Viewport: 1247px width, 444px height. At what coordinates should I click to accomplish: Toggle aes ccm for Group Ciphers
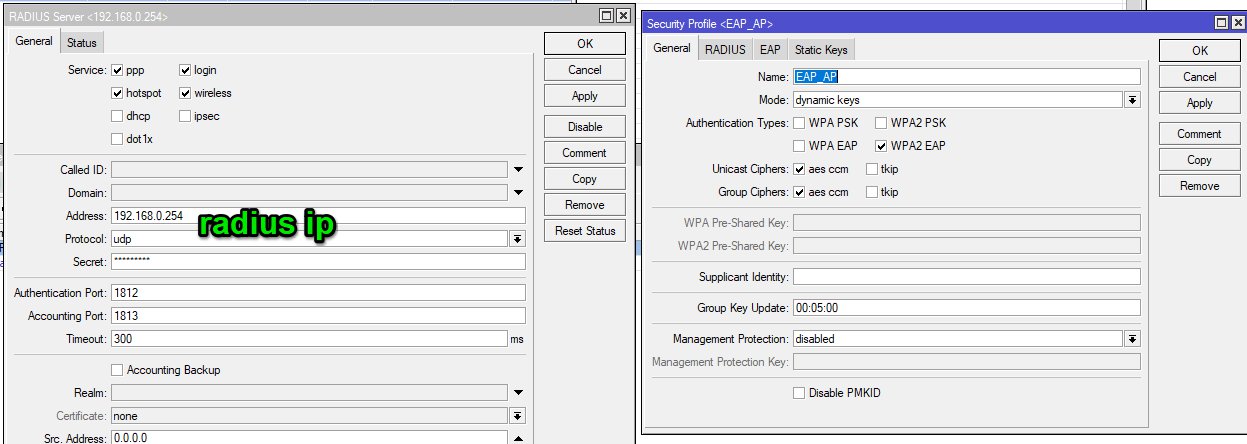[799, 192]
